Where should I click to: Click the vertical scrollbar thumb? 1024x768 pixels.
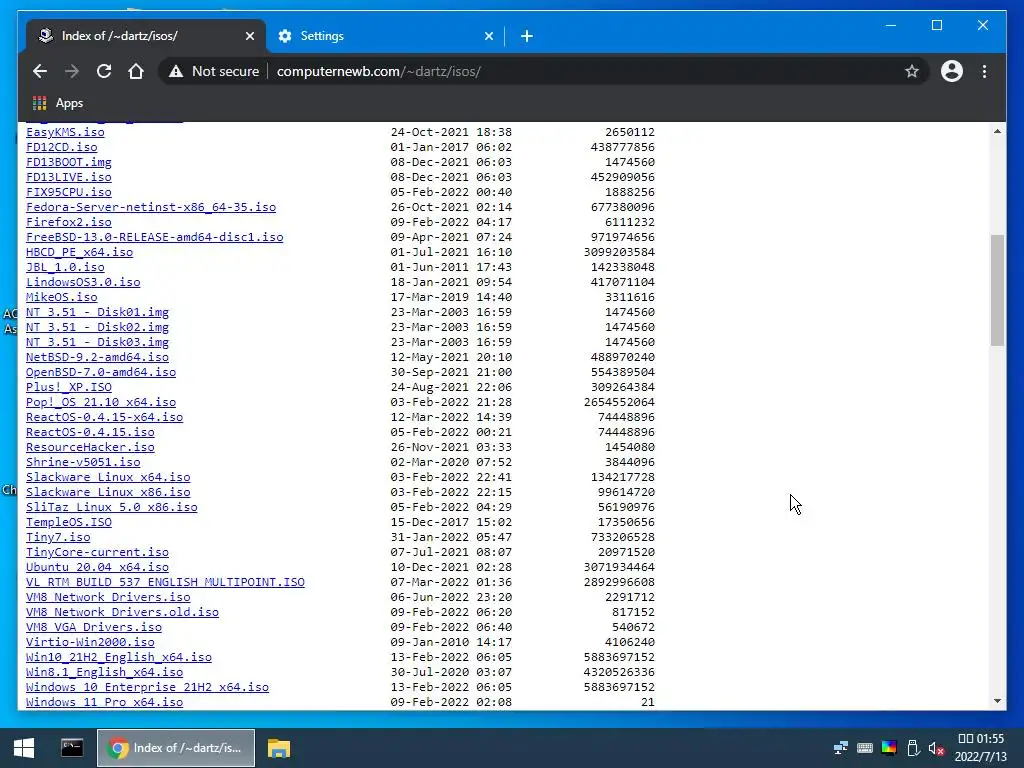click(x=997, y=290)
